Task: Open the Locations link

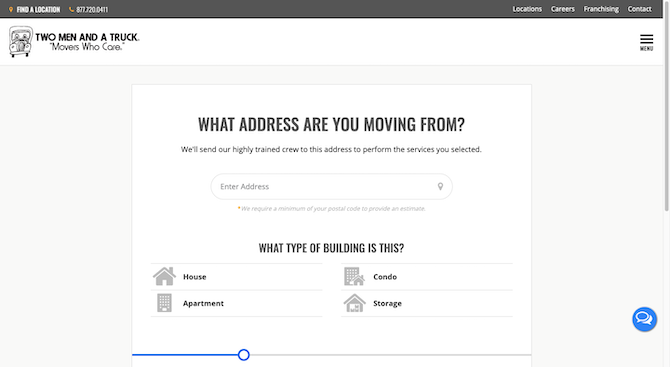Action: point(527,9)
